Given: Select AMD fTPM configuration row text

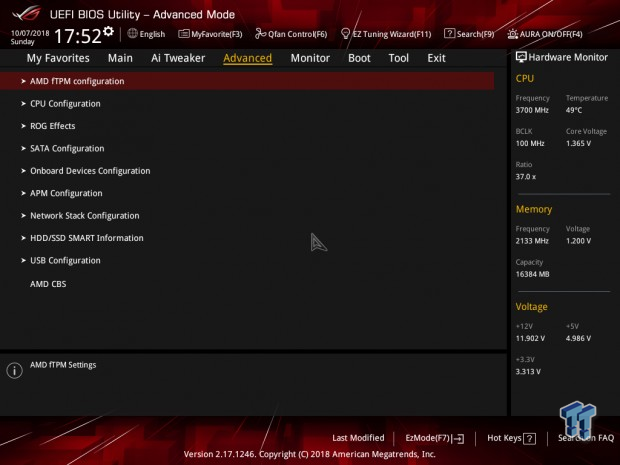Looking at the screenshot, I should pos(77,81).
